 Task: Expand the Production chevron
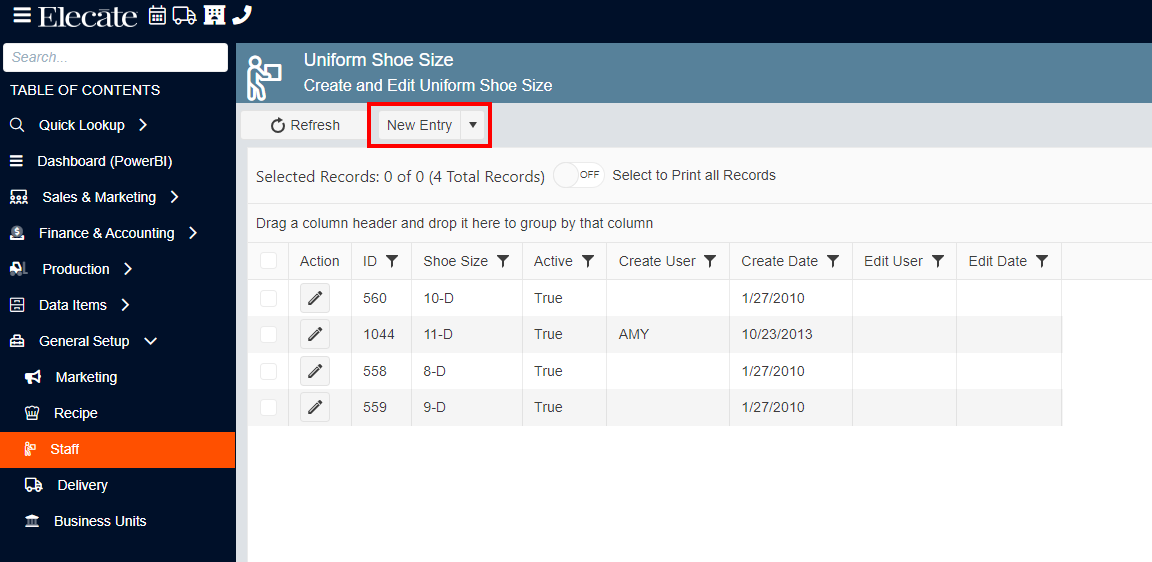[x=128, y=269]
